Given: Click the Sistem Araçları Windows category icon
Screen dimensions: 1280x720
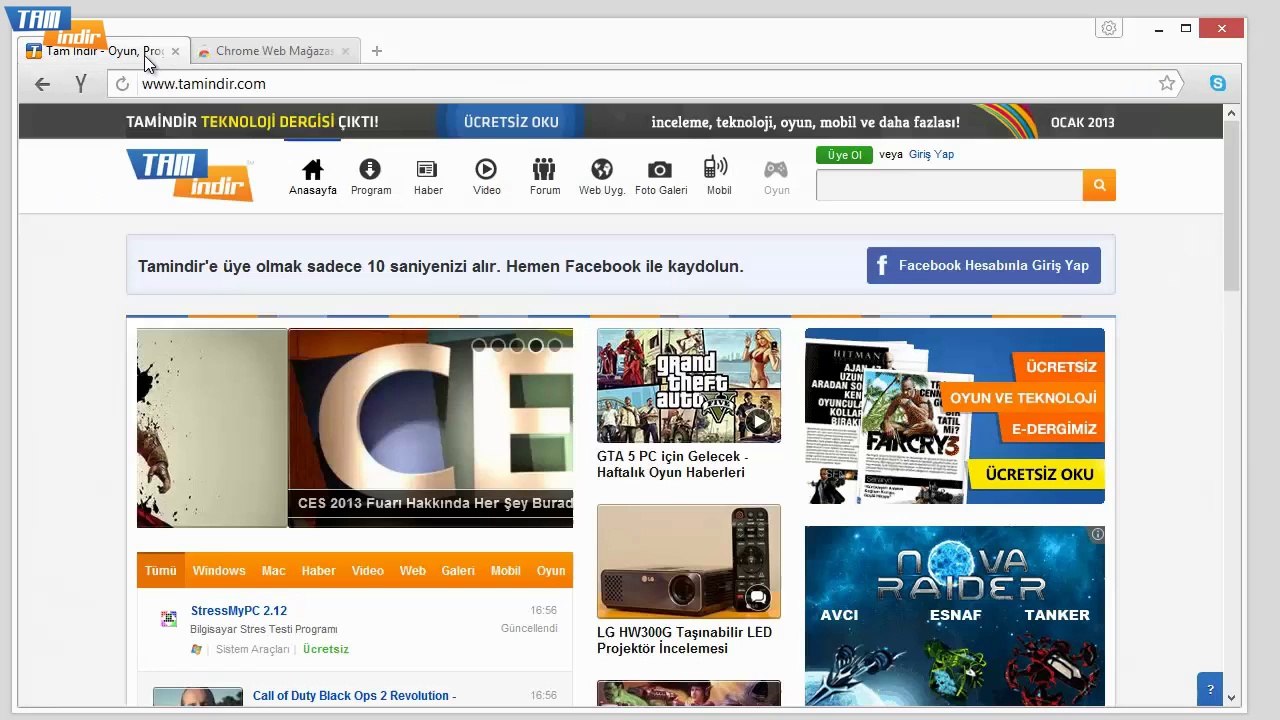Looking at the screenshot, I should [197, 649].
